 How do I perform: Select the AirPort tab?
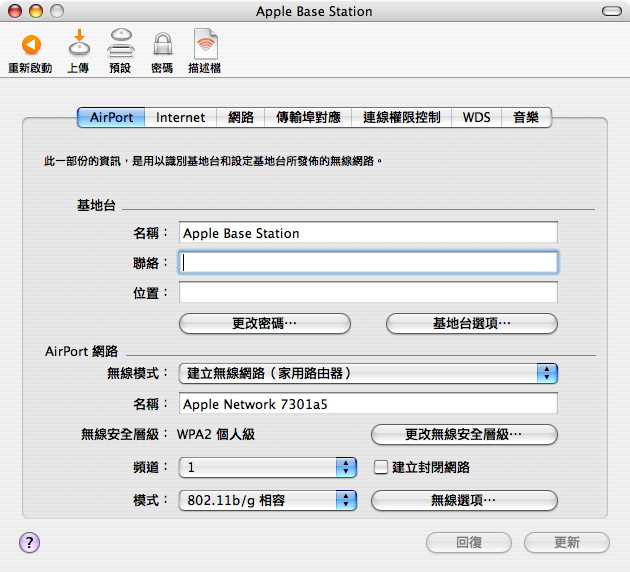tap(111, 117)
